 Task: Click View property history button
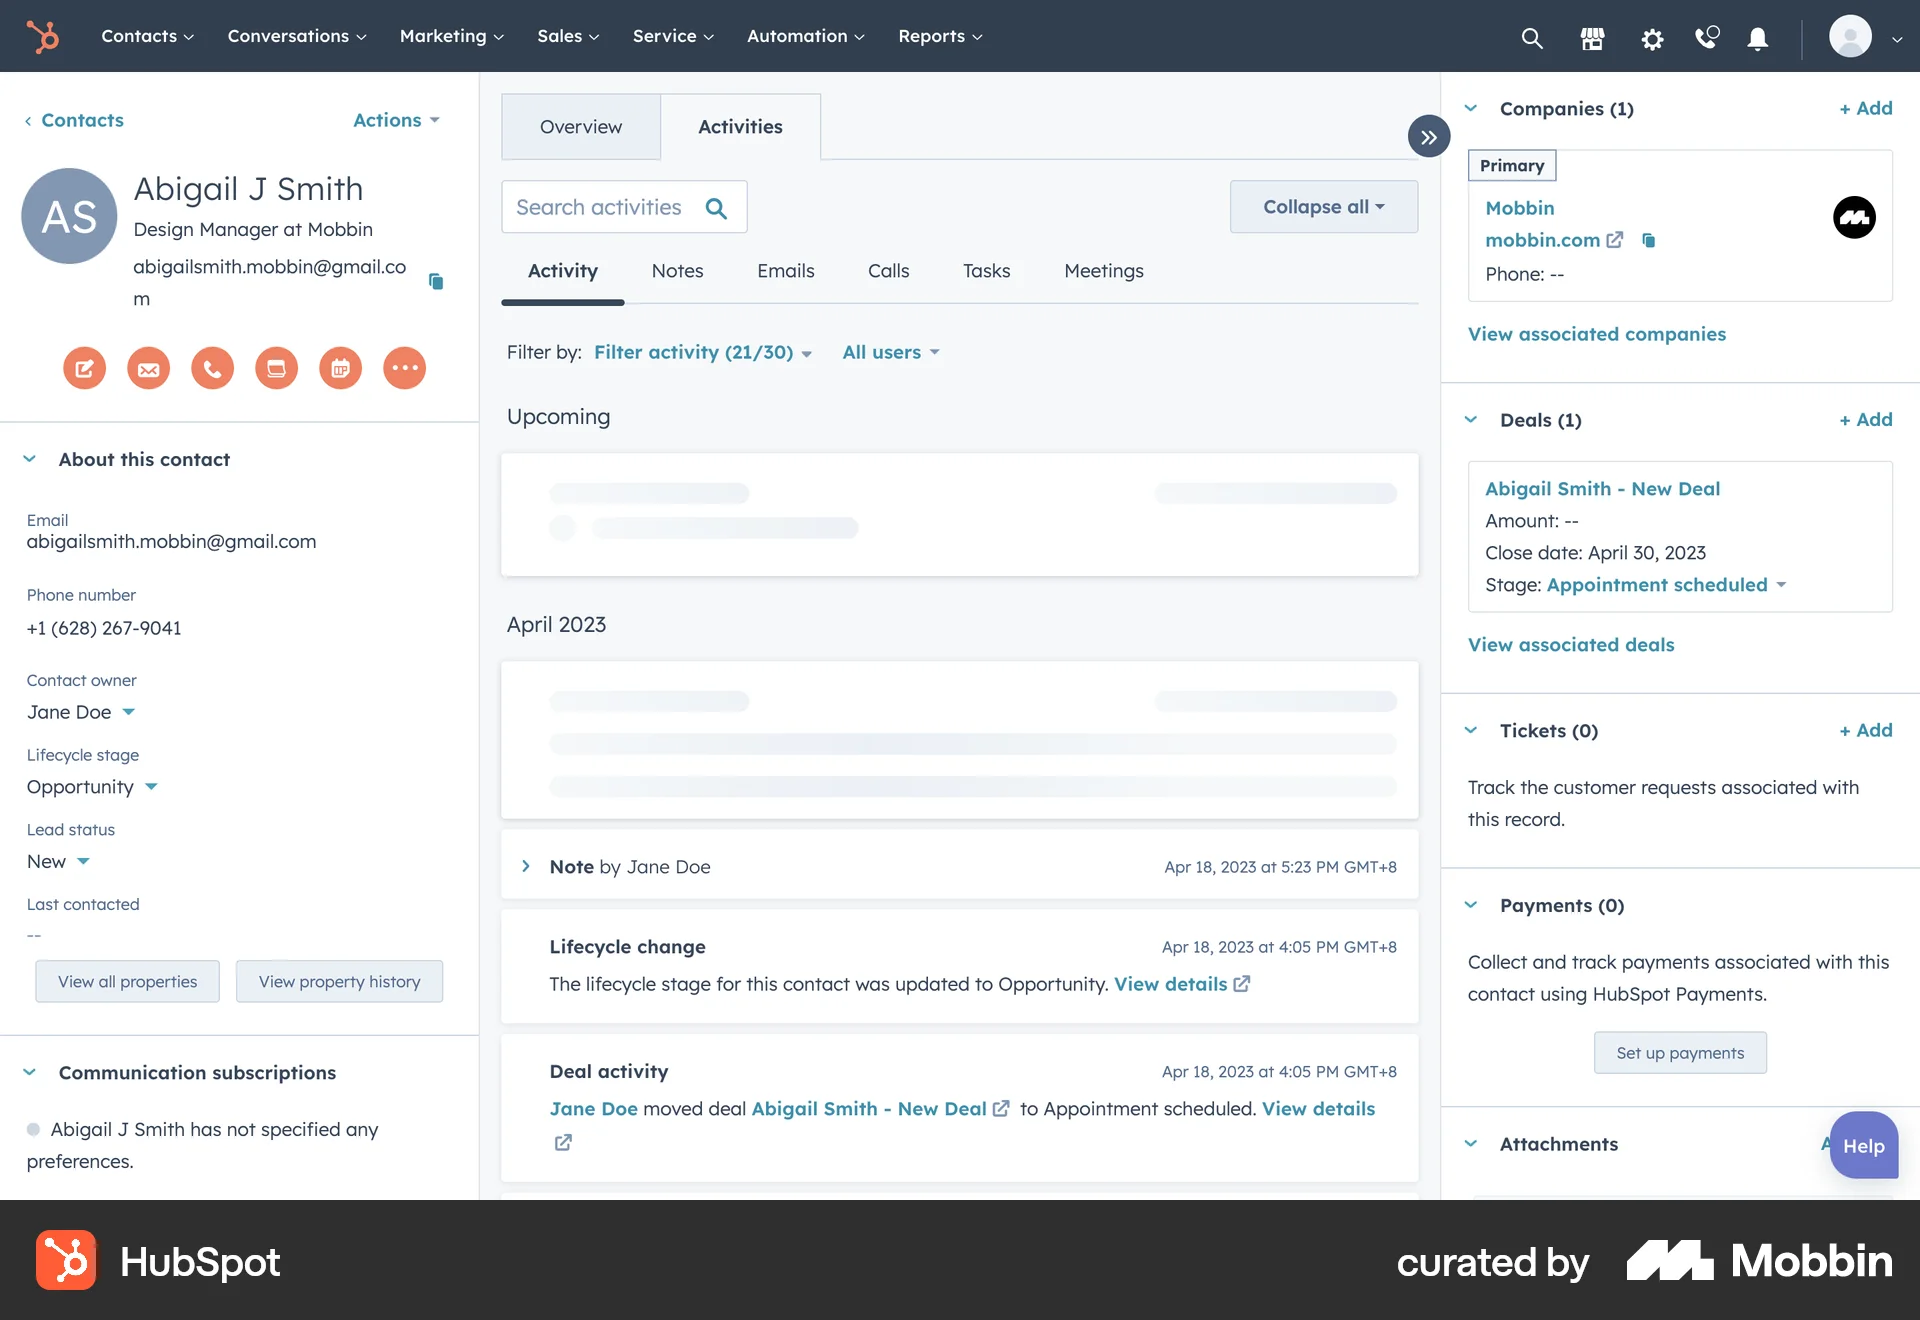339,982
